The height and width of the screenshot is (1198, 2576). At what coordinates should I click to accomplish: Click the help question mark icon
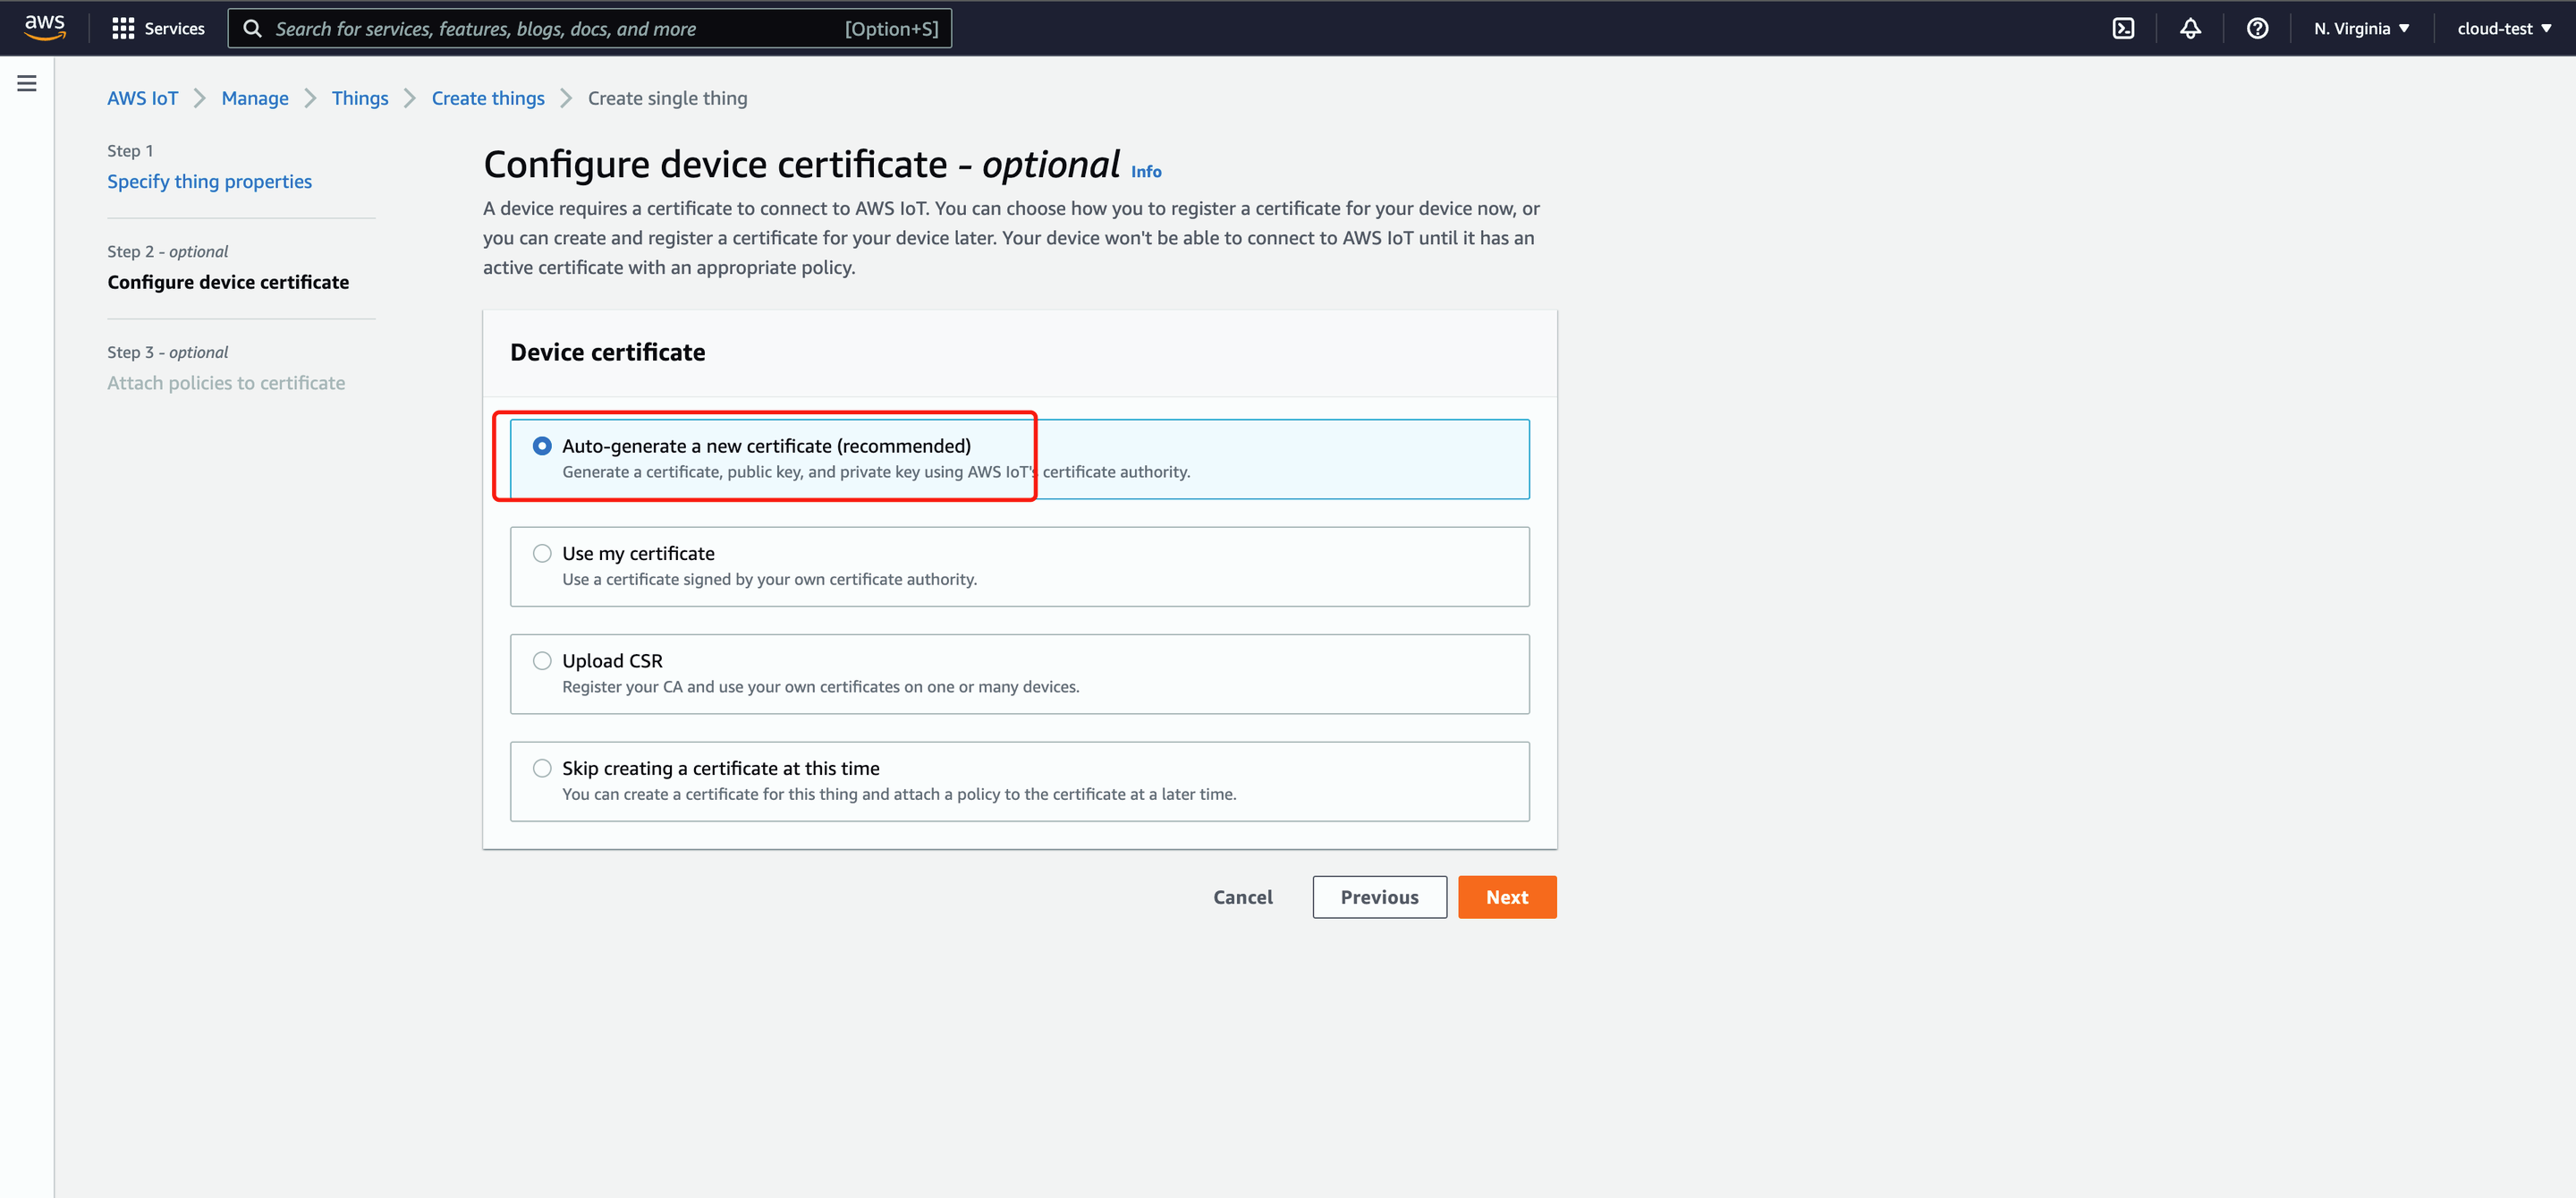(x=2259, y=28)
